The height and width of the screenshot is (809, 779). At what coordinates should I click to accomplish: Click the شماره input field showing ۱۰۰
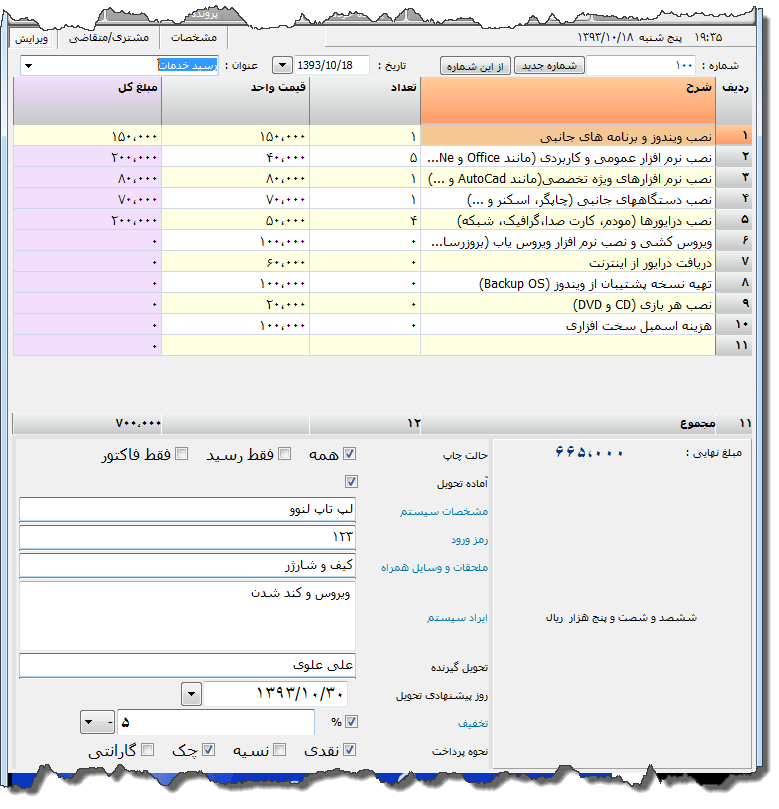tap(641, 66)
